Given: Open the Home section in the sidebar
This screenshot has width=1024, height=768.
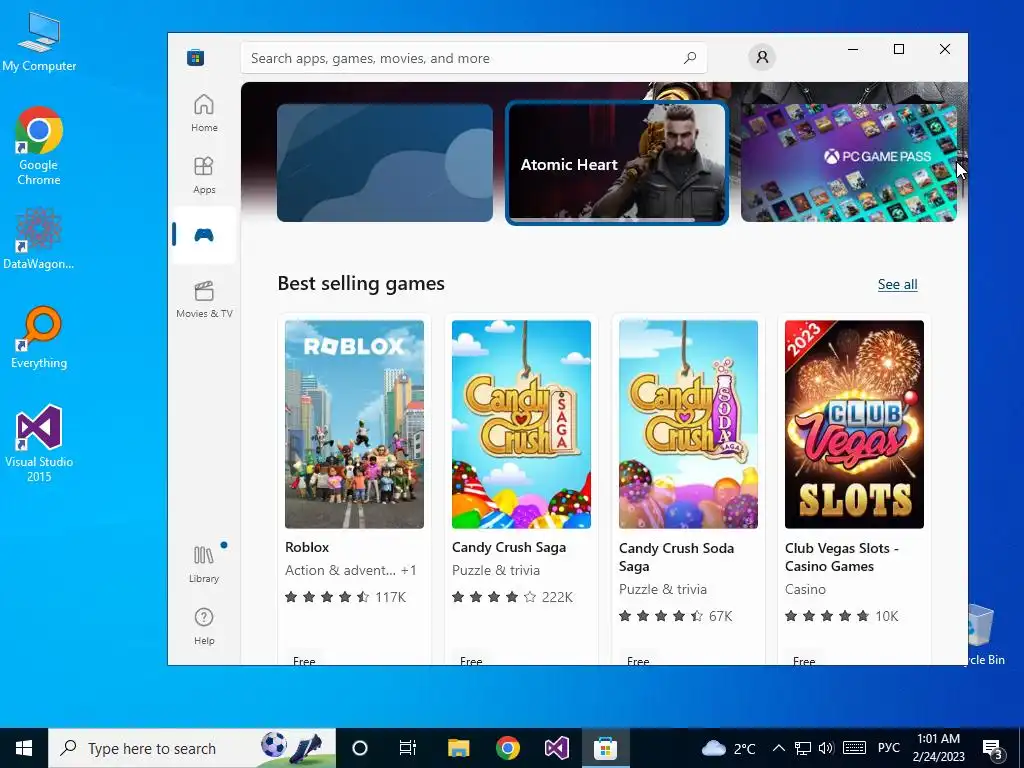Looking at the screenshot, I should click(204, 113).
